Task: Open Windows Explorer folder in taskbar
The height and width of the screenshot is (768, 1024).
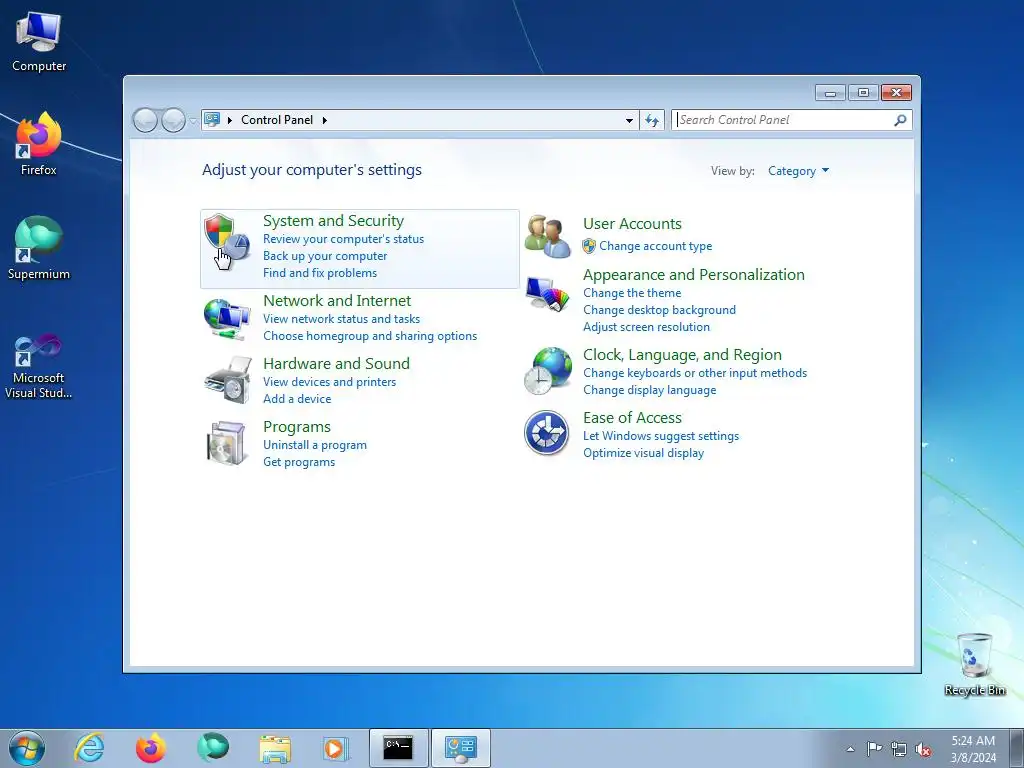Action: pos(275,749)
